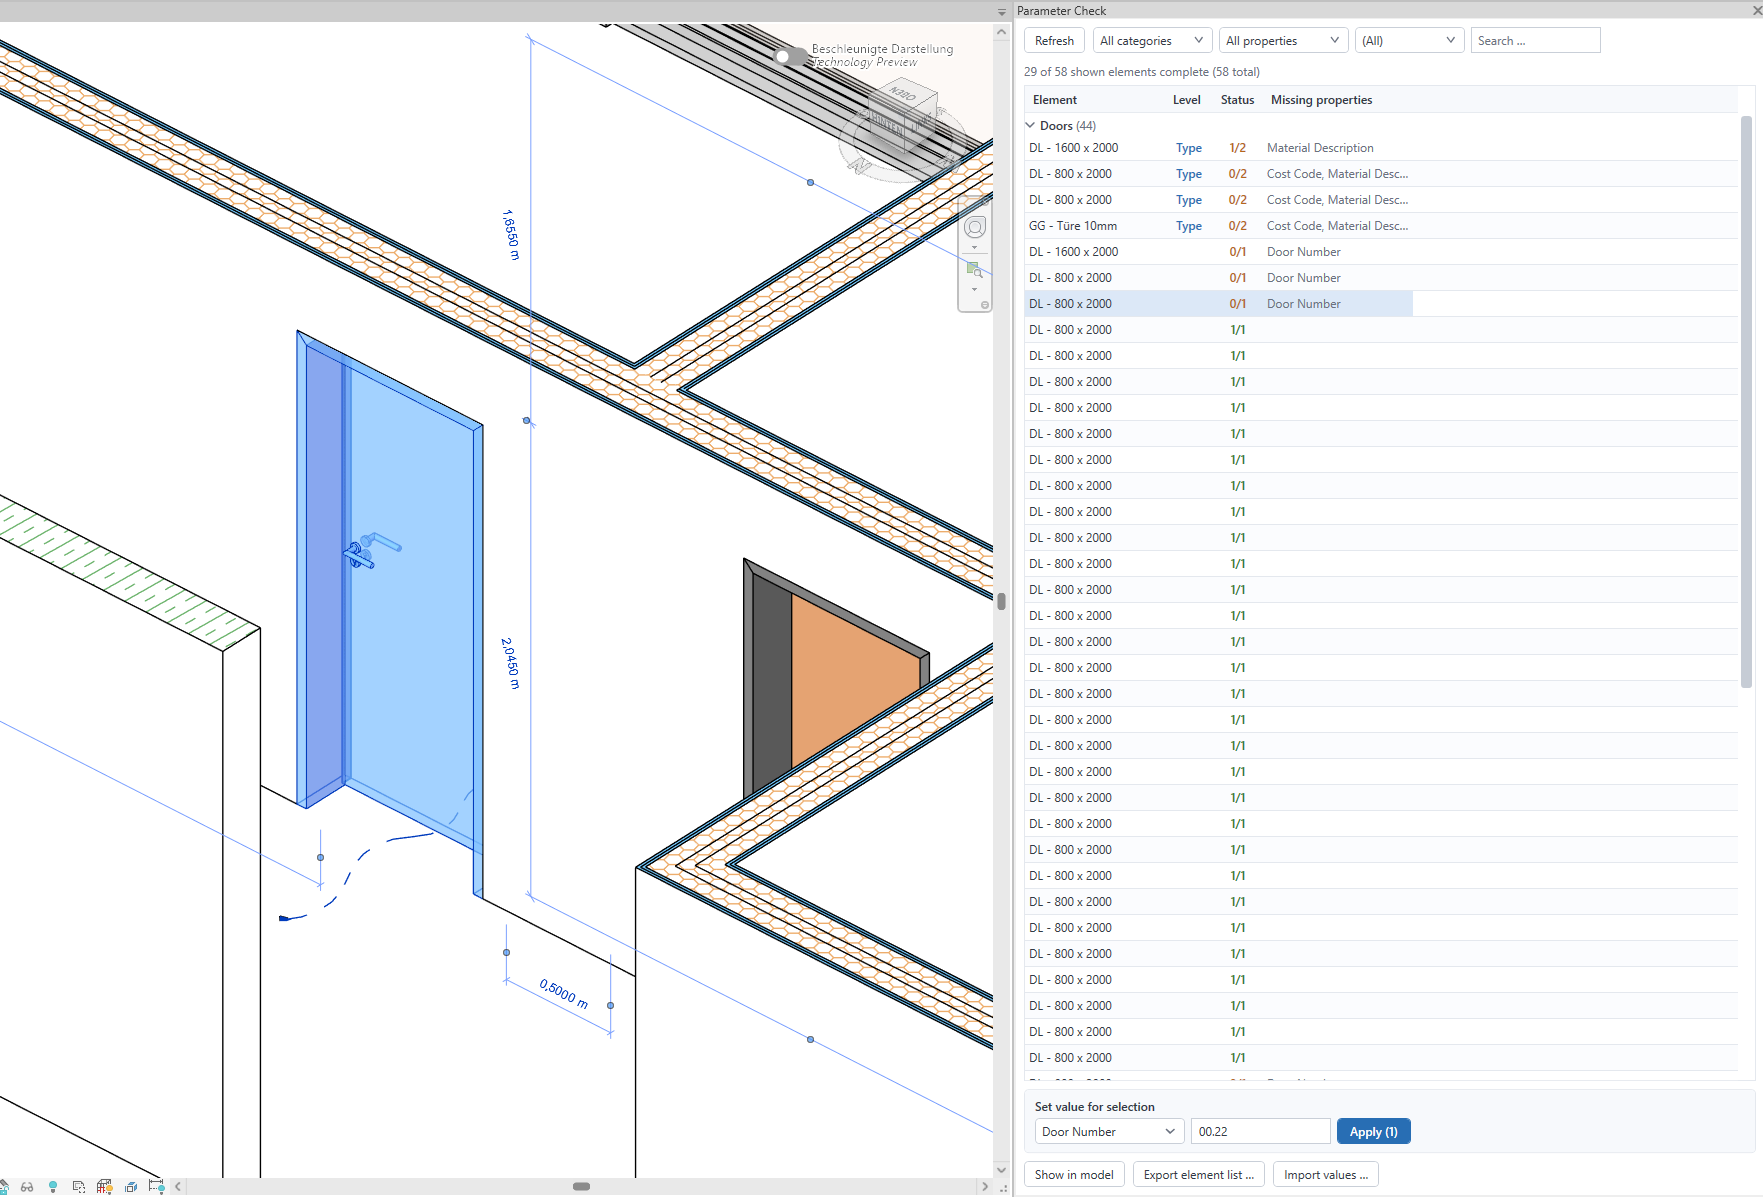The height and width of the screenshot is (1197, 1763).
Task: Click the temporary view properties icon
Action: [79, 1187]
